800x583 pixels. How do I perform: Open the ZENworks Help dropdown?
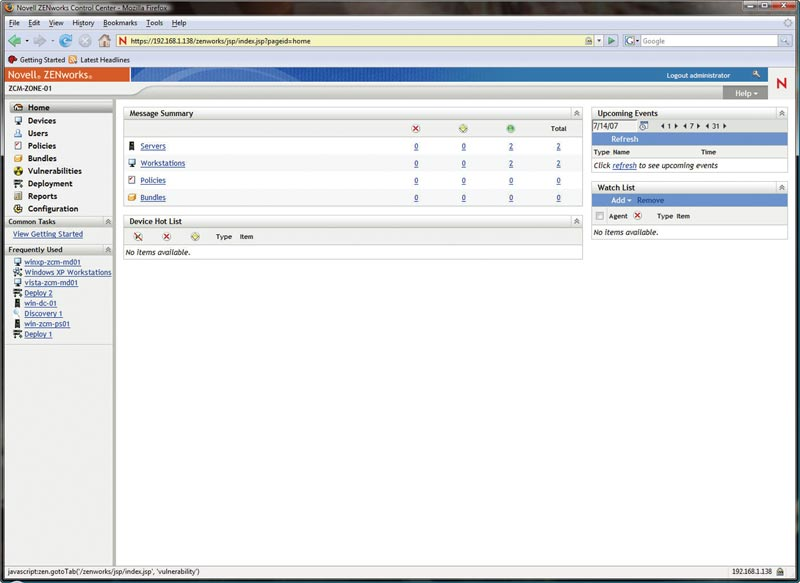click(746, 93)
